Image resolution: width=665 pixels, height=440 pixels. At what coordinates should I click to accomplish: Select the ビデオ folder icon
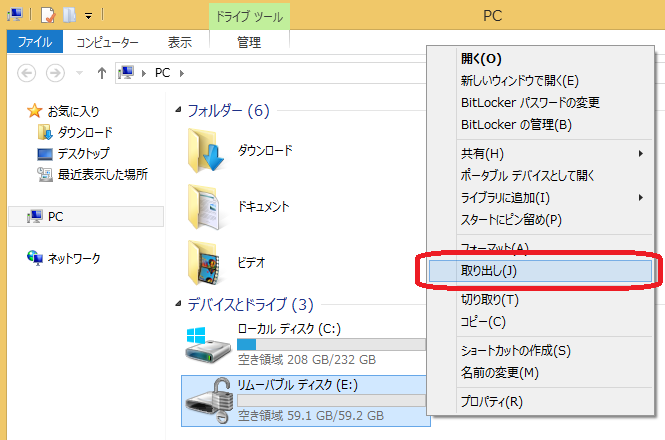pos(204,263)
